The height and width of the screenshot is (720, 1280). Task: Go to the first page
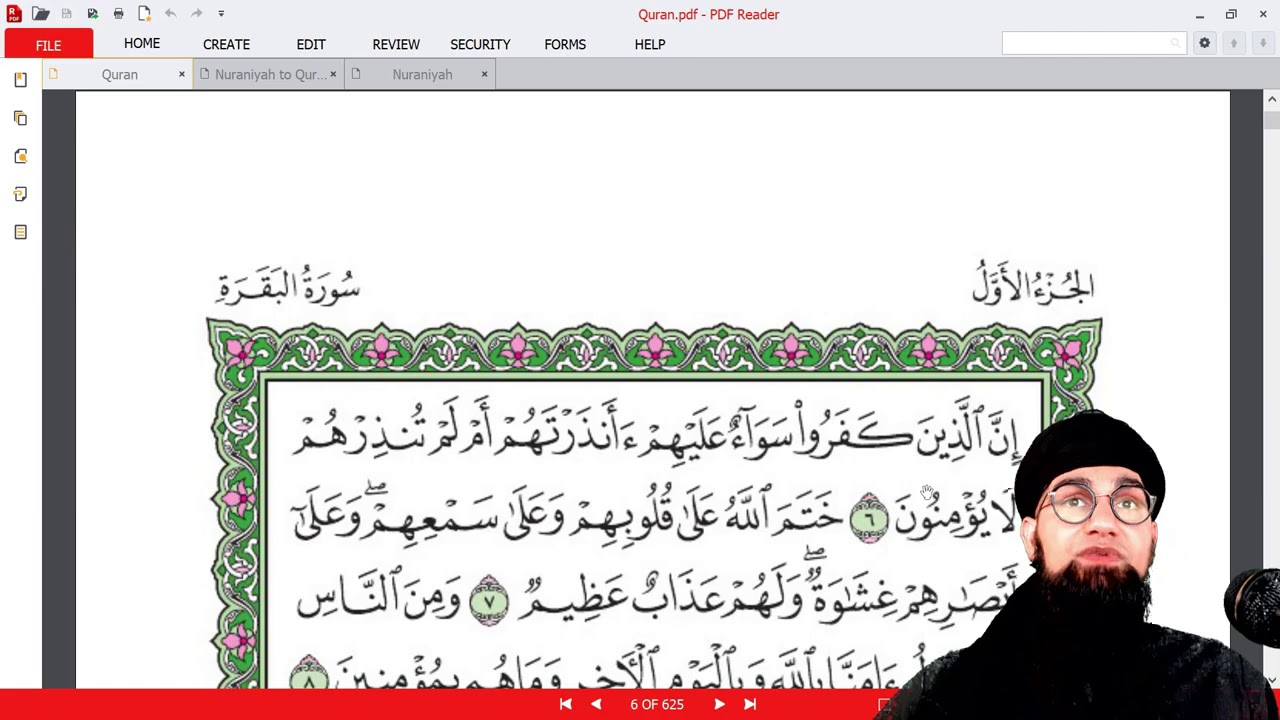565,704
